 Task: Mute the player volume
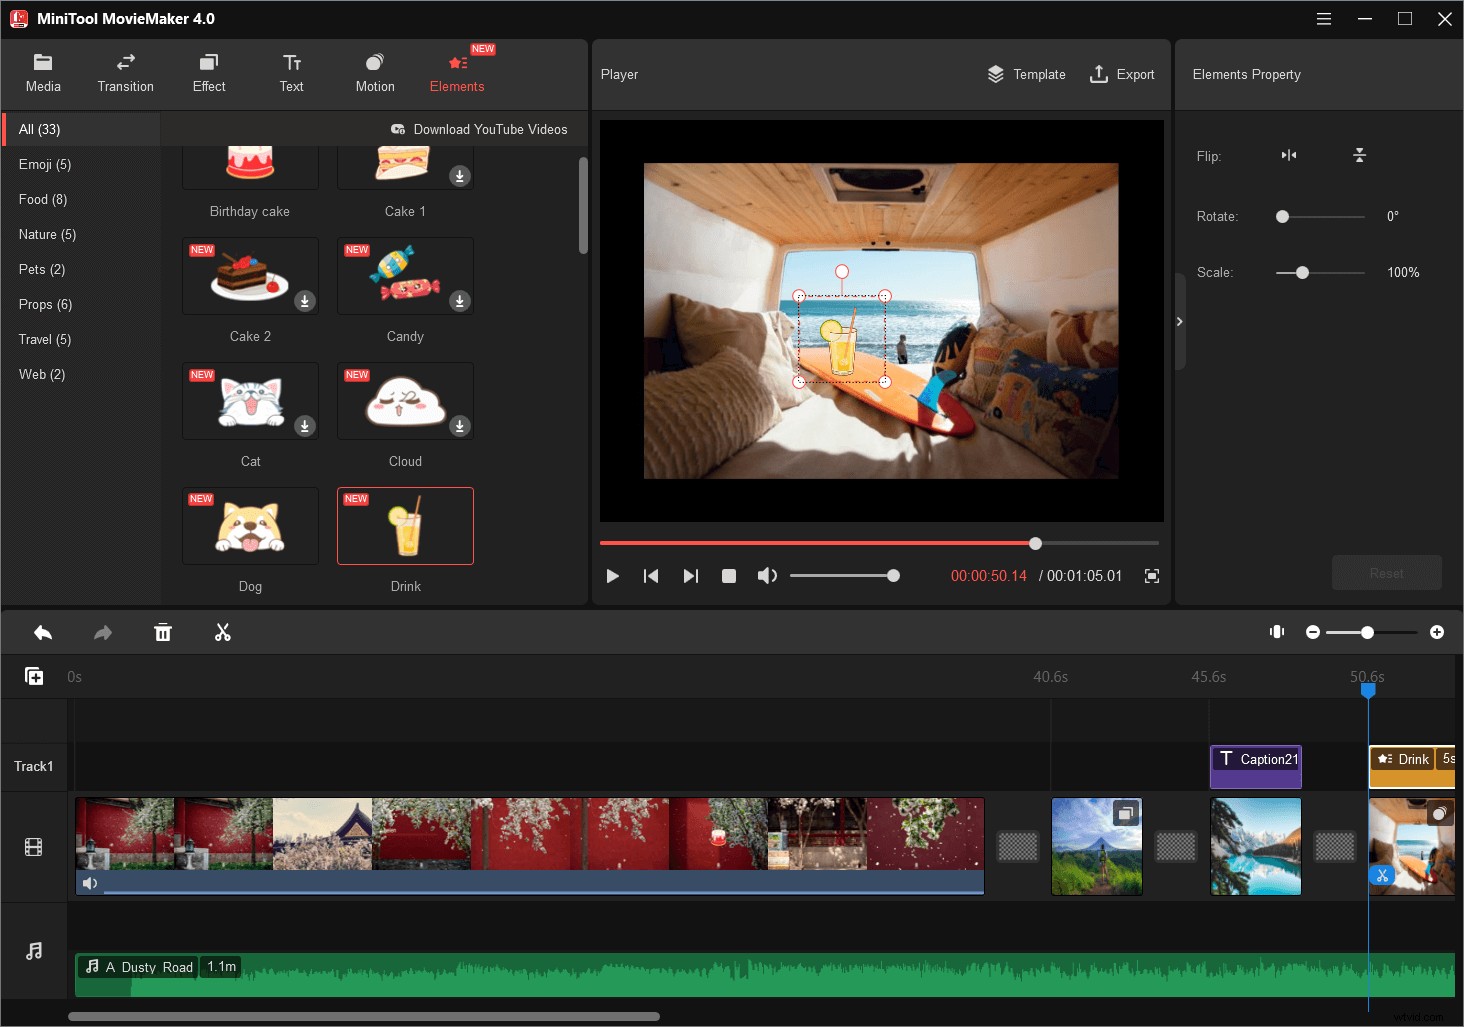767,576
